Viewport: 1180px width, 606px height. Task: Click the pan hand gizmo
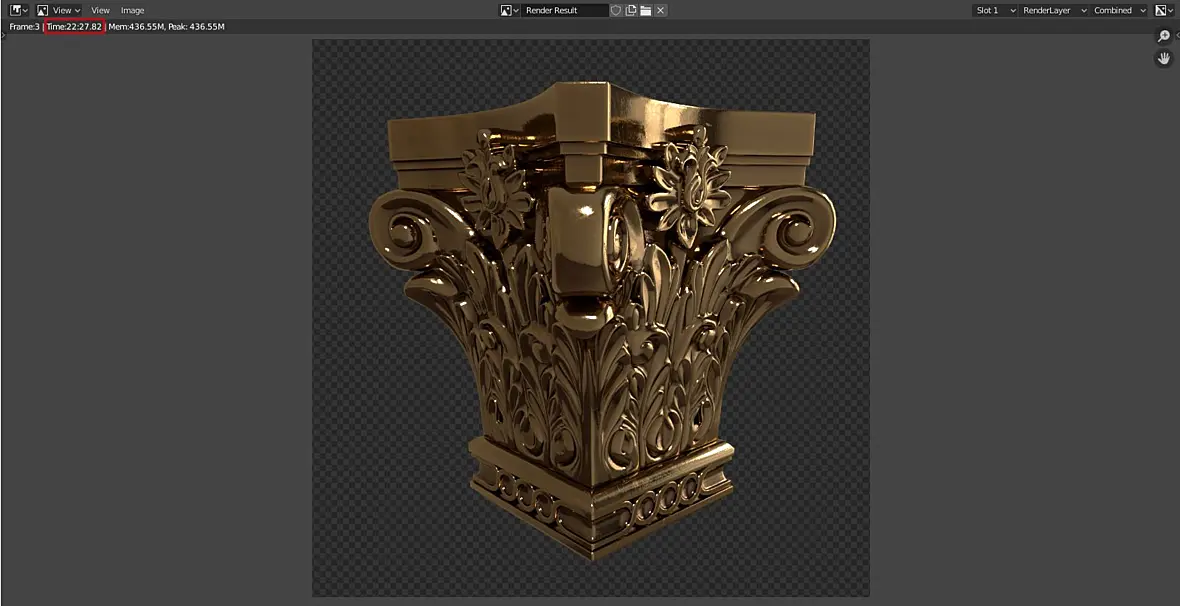click(1163, 58)
